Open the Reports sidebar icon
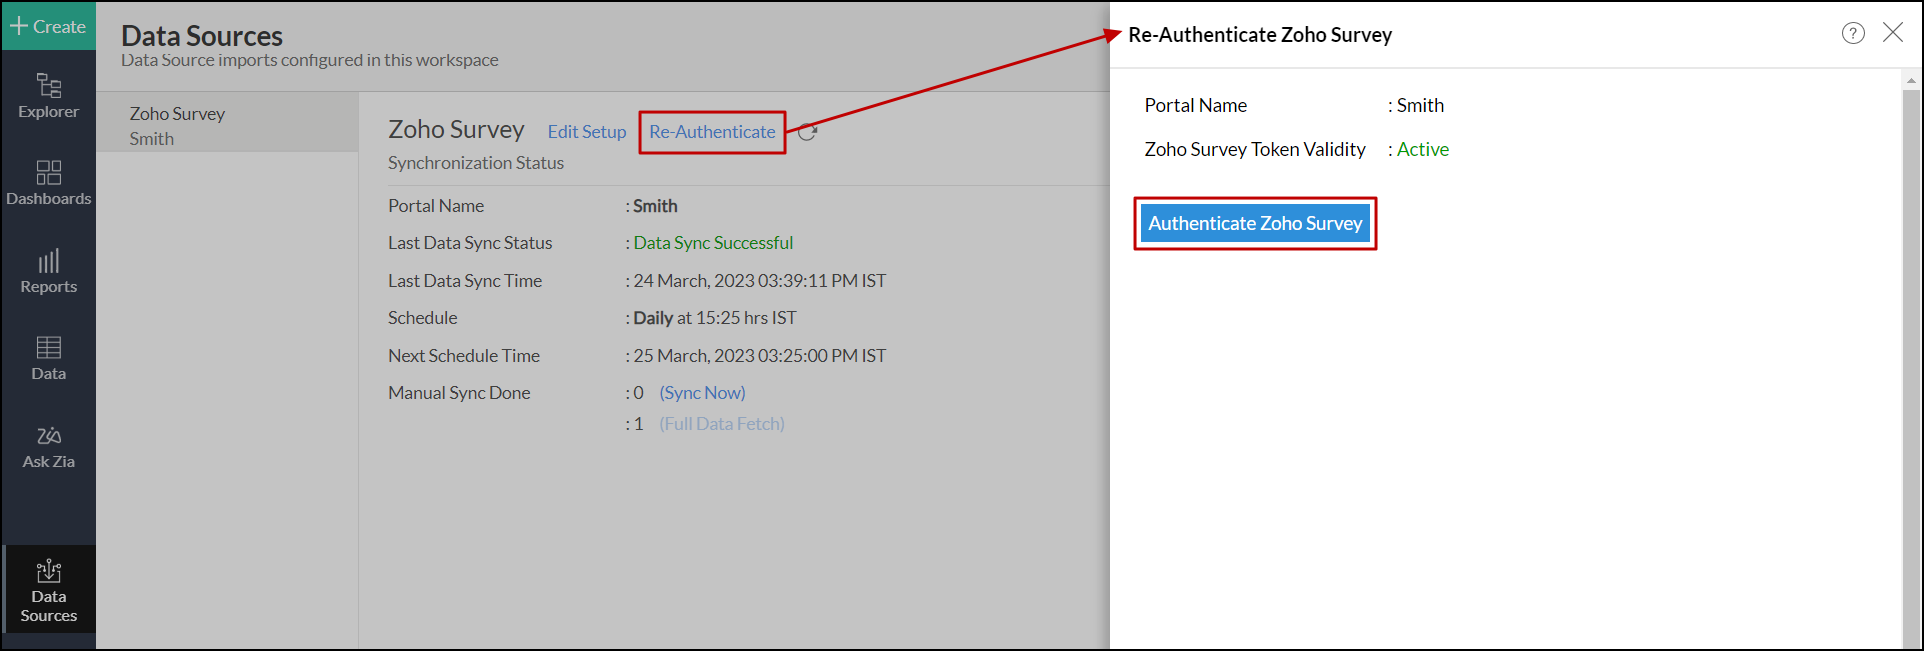1924x651 pixels. coord(48,271)
